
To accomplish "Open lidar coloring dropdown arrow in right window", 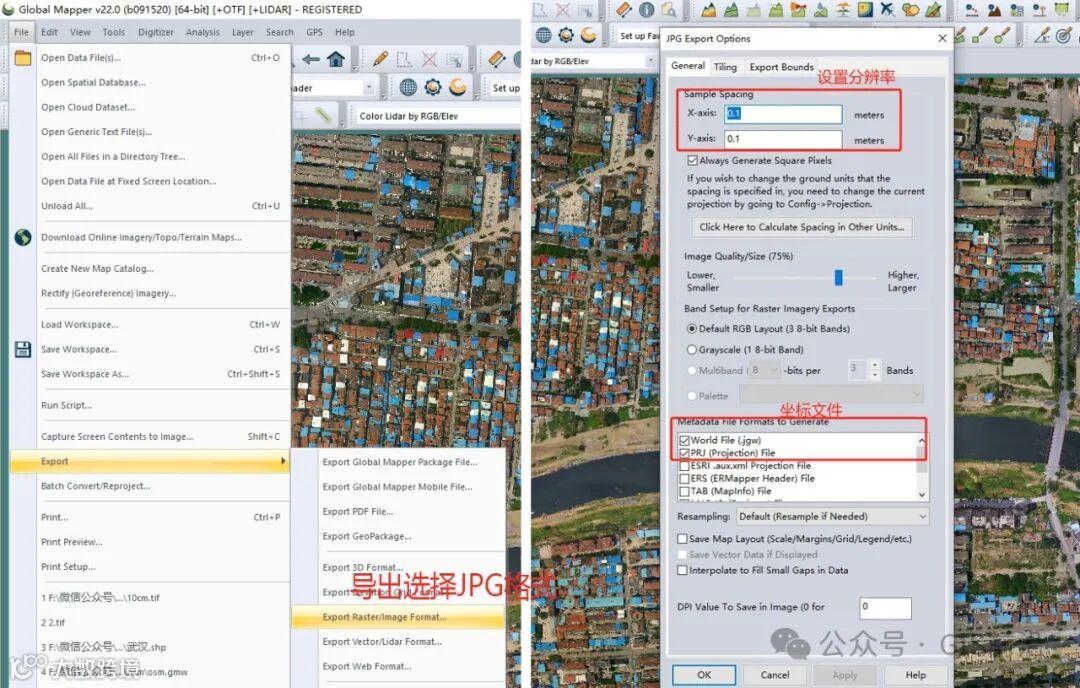I will [x=650, y=61].
